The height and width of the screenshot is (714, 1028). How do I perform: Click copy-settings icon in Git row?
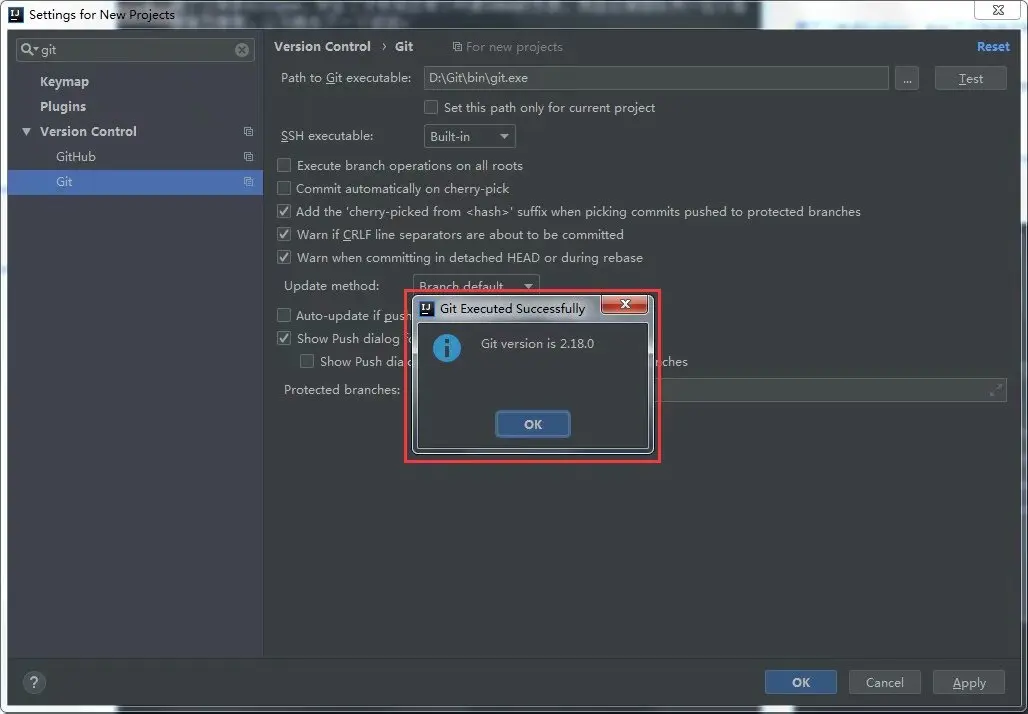(x=248, y=182)
